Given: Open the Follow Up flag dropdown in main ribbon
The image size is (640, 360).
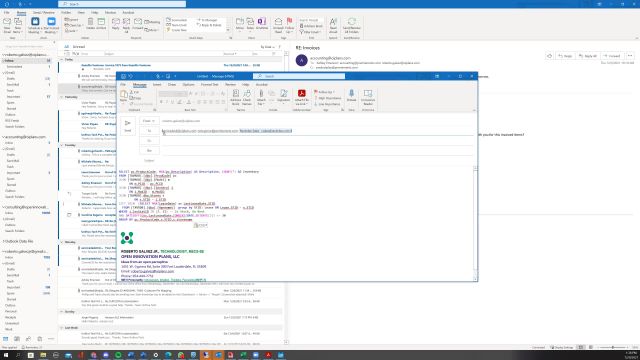Looking at the screenshot, I should (289, 25).
